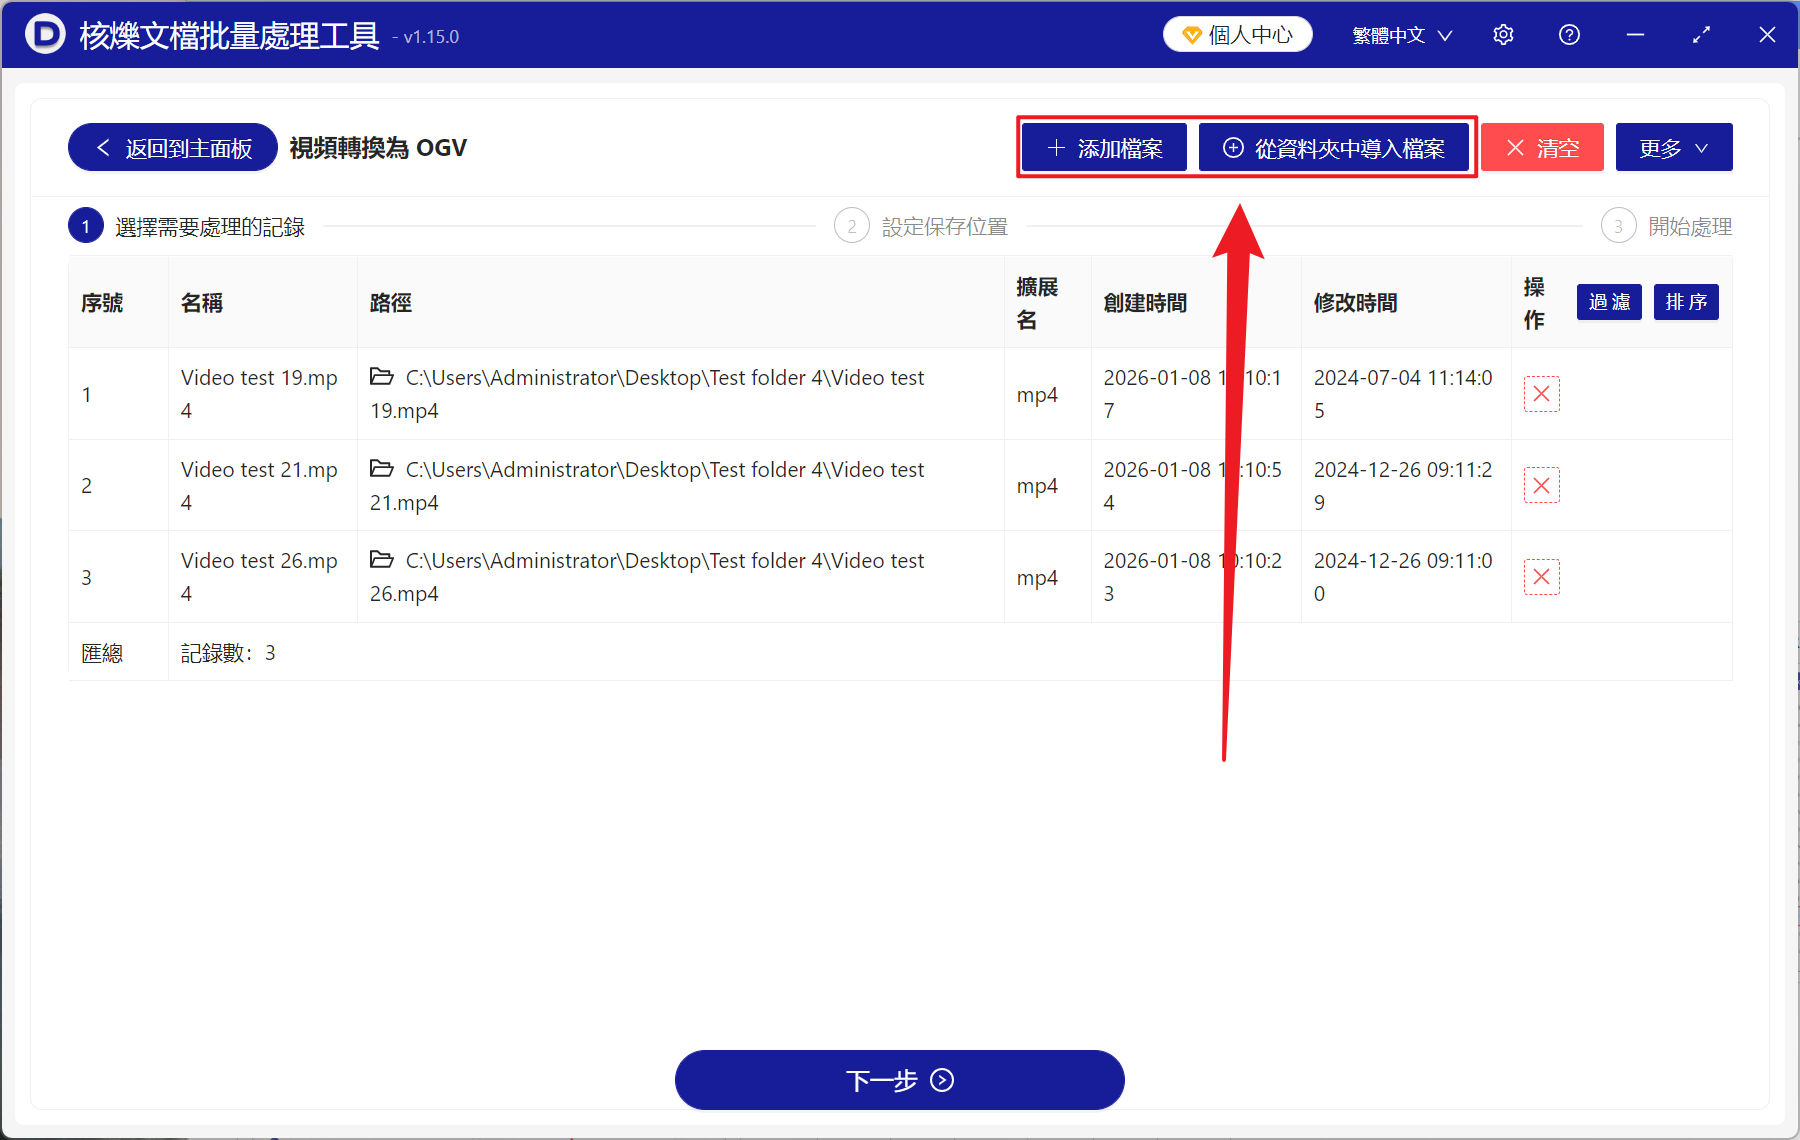This screenshot has width=1800, height=1140.
Task: Click the plus icon on 添加檔案 button
Action: [1054, 147]
